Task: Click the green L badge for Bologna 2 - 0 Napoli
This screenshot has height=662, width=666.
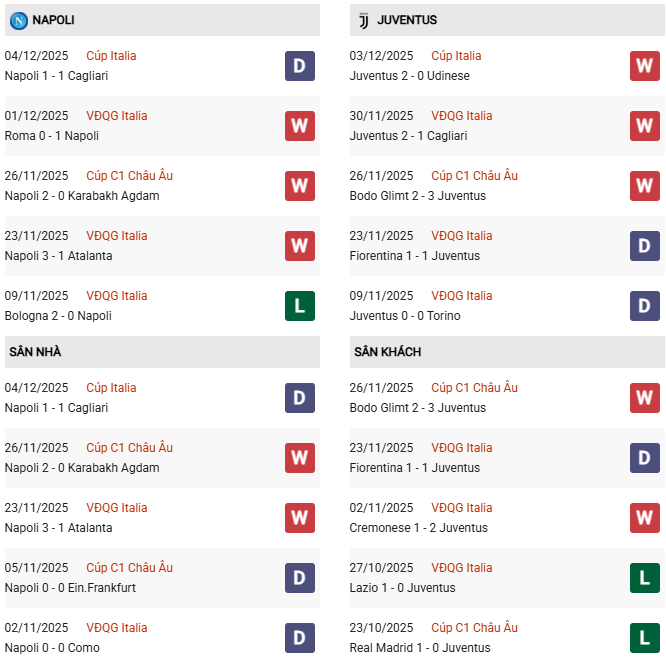Action: (300, 306)
